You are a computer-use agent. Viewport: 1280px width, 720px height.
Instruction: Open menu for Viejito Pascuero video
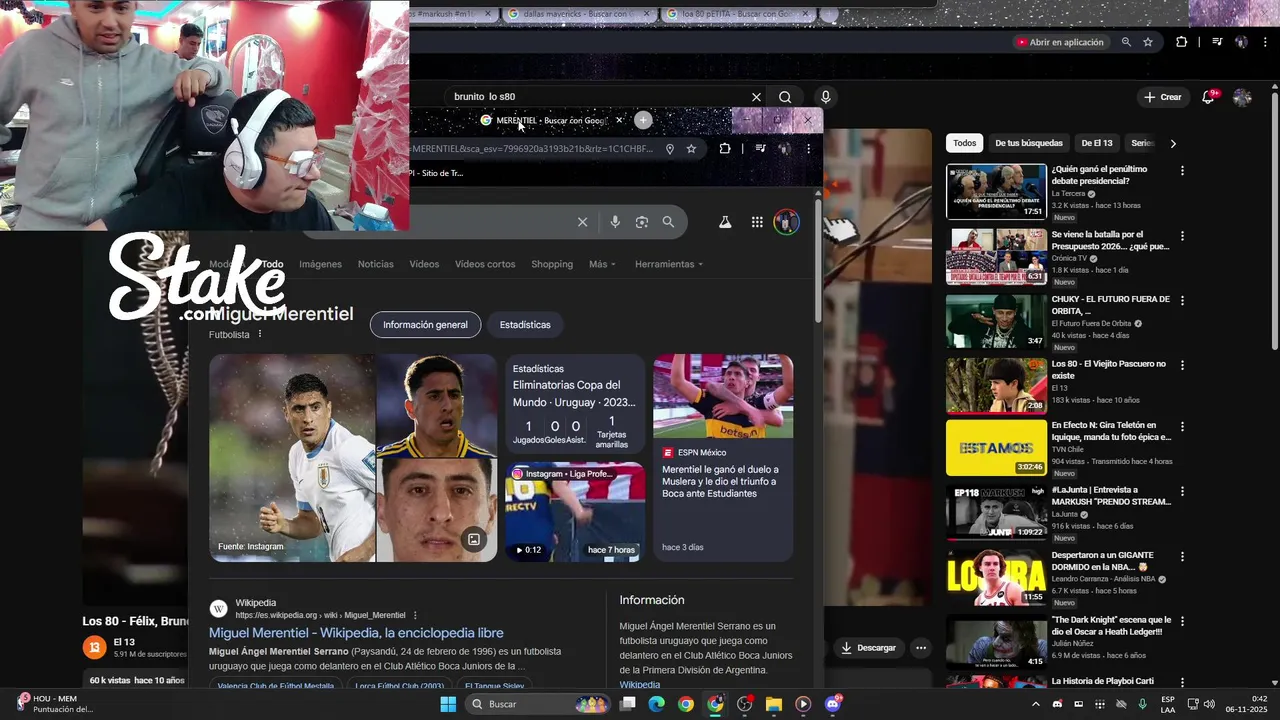coord(1182,364)
